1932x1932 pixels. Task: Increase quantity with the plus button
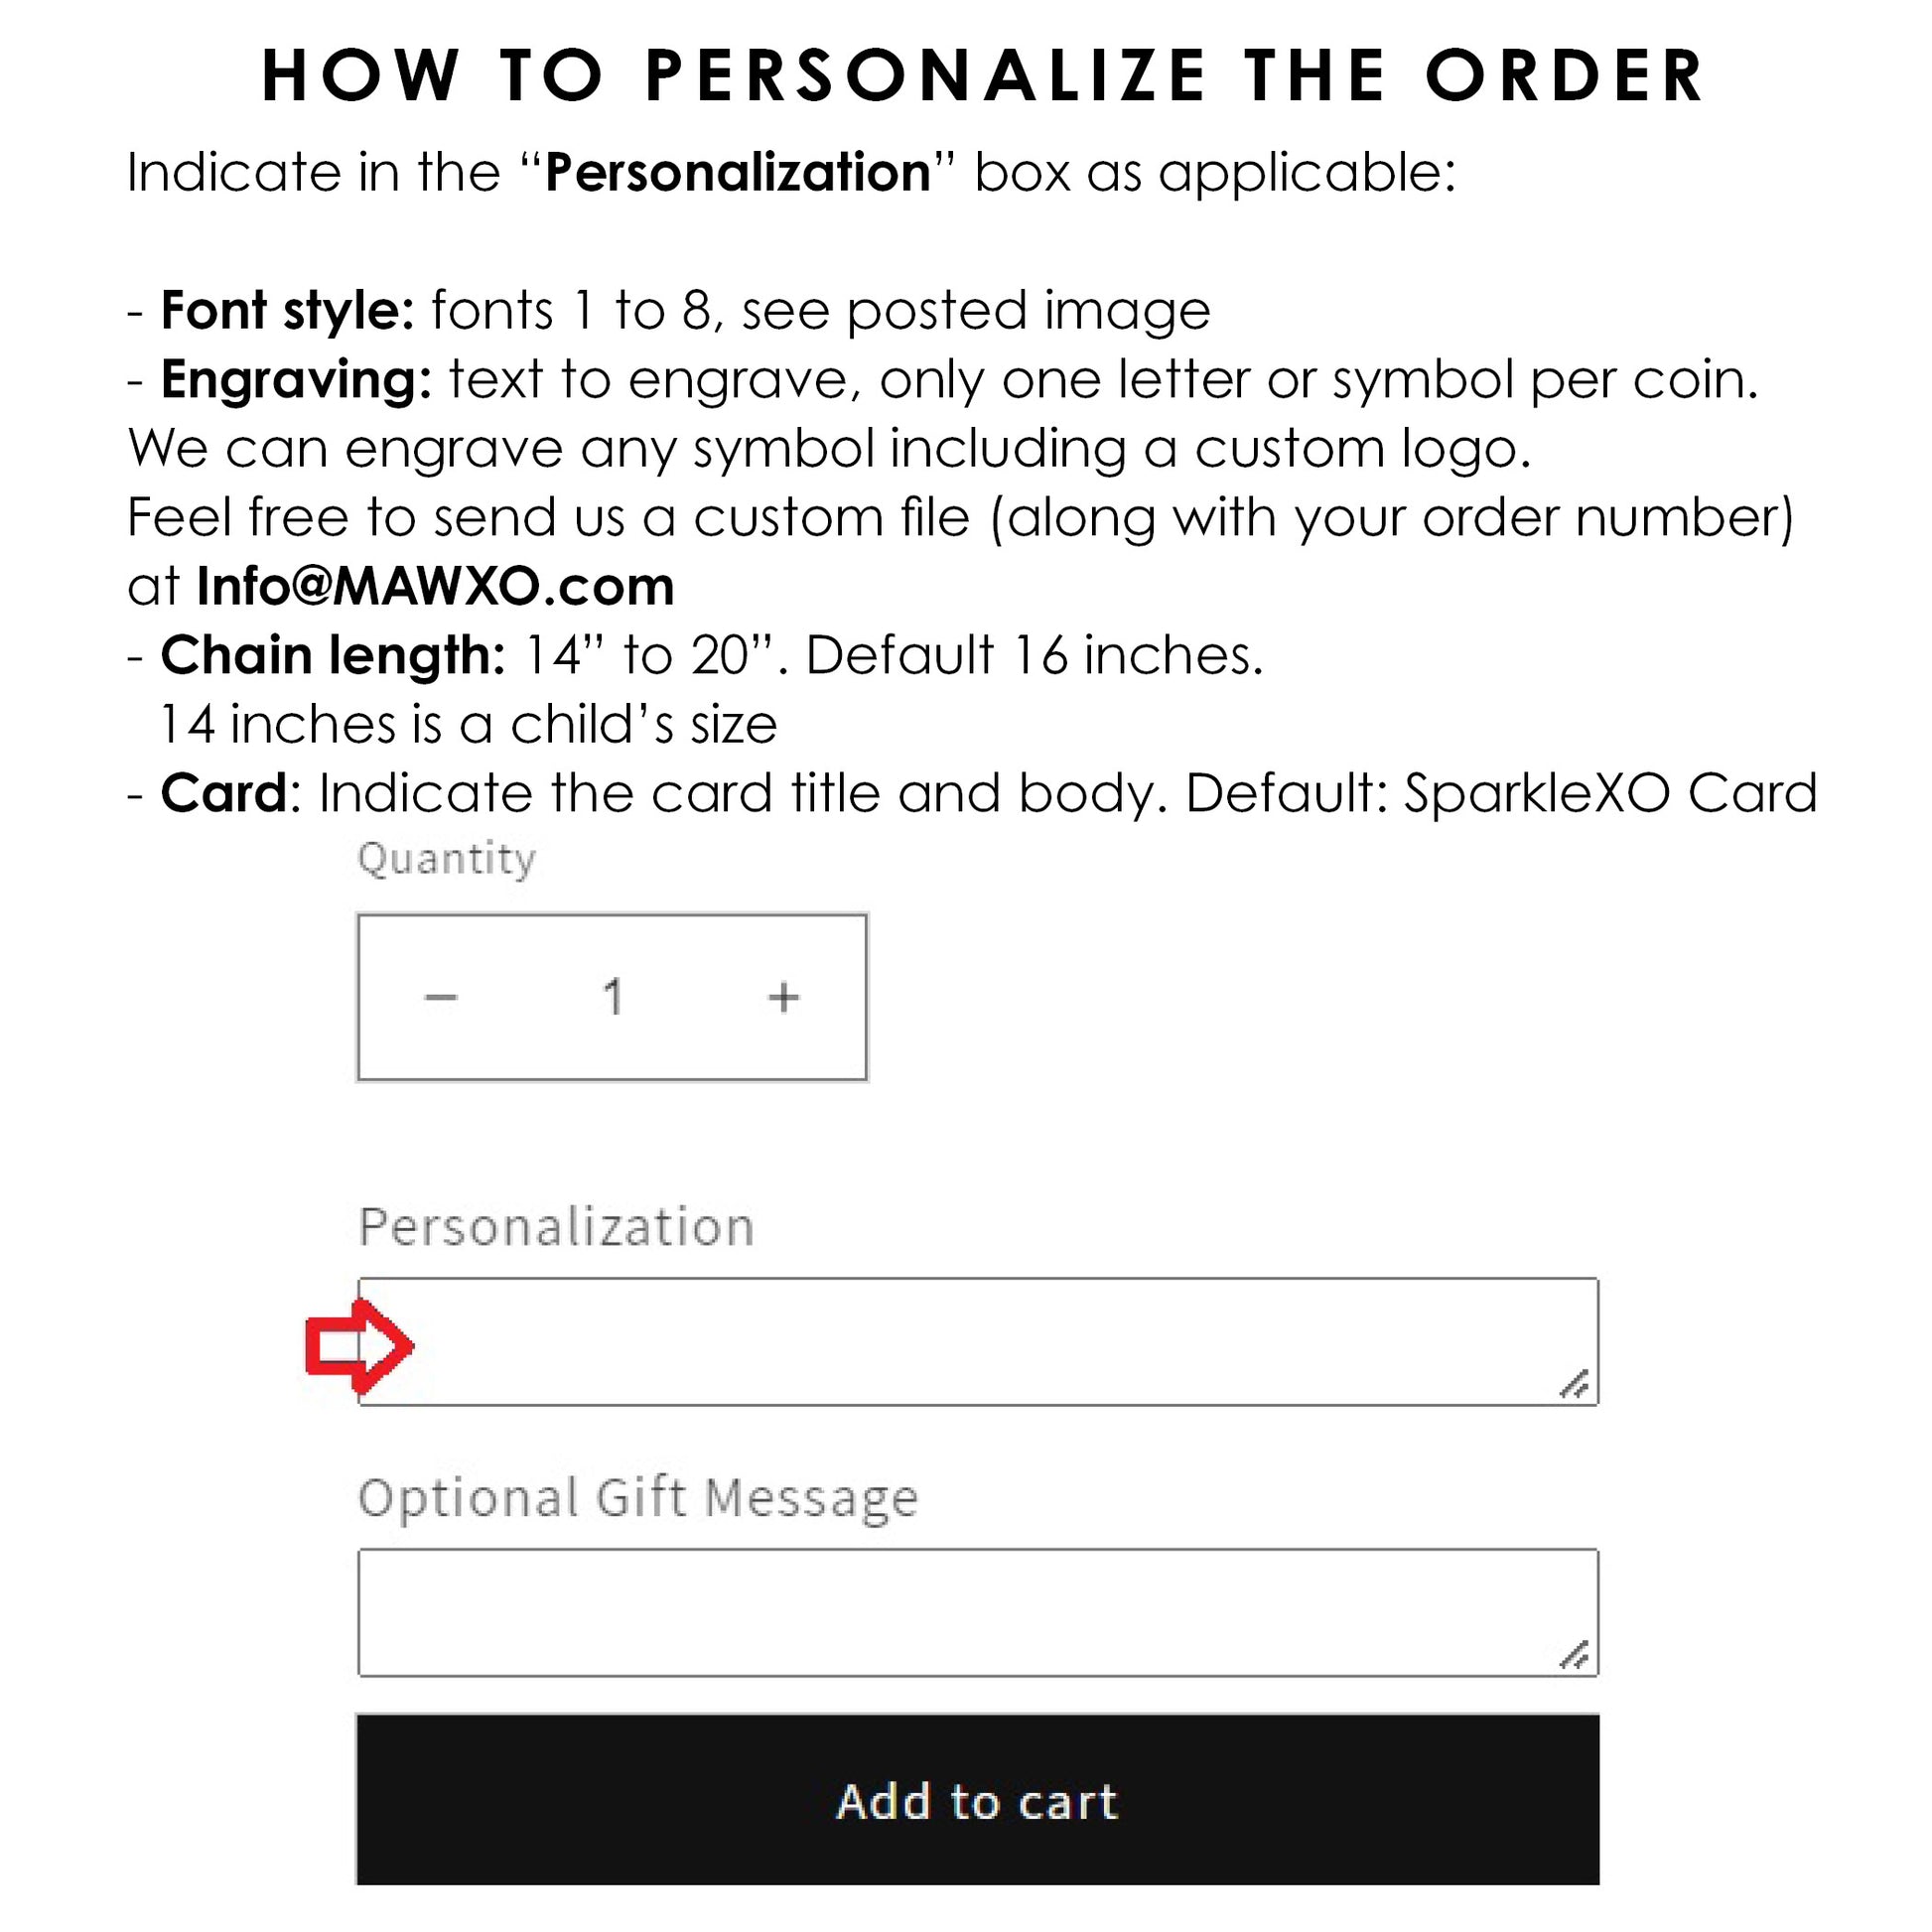click(x=783, y=997)
